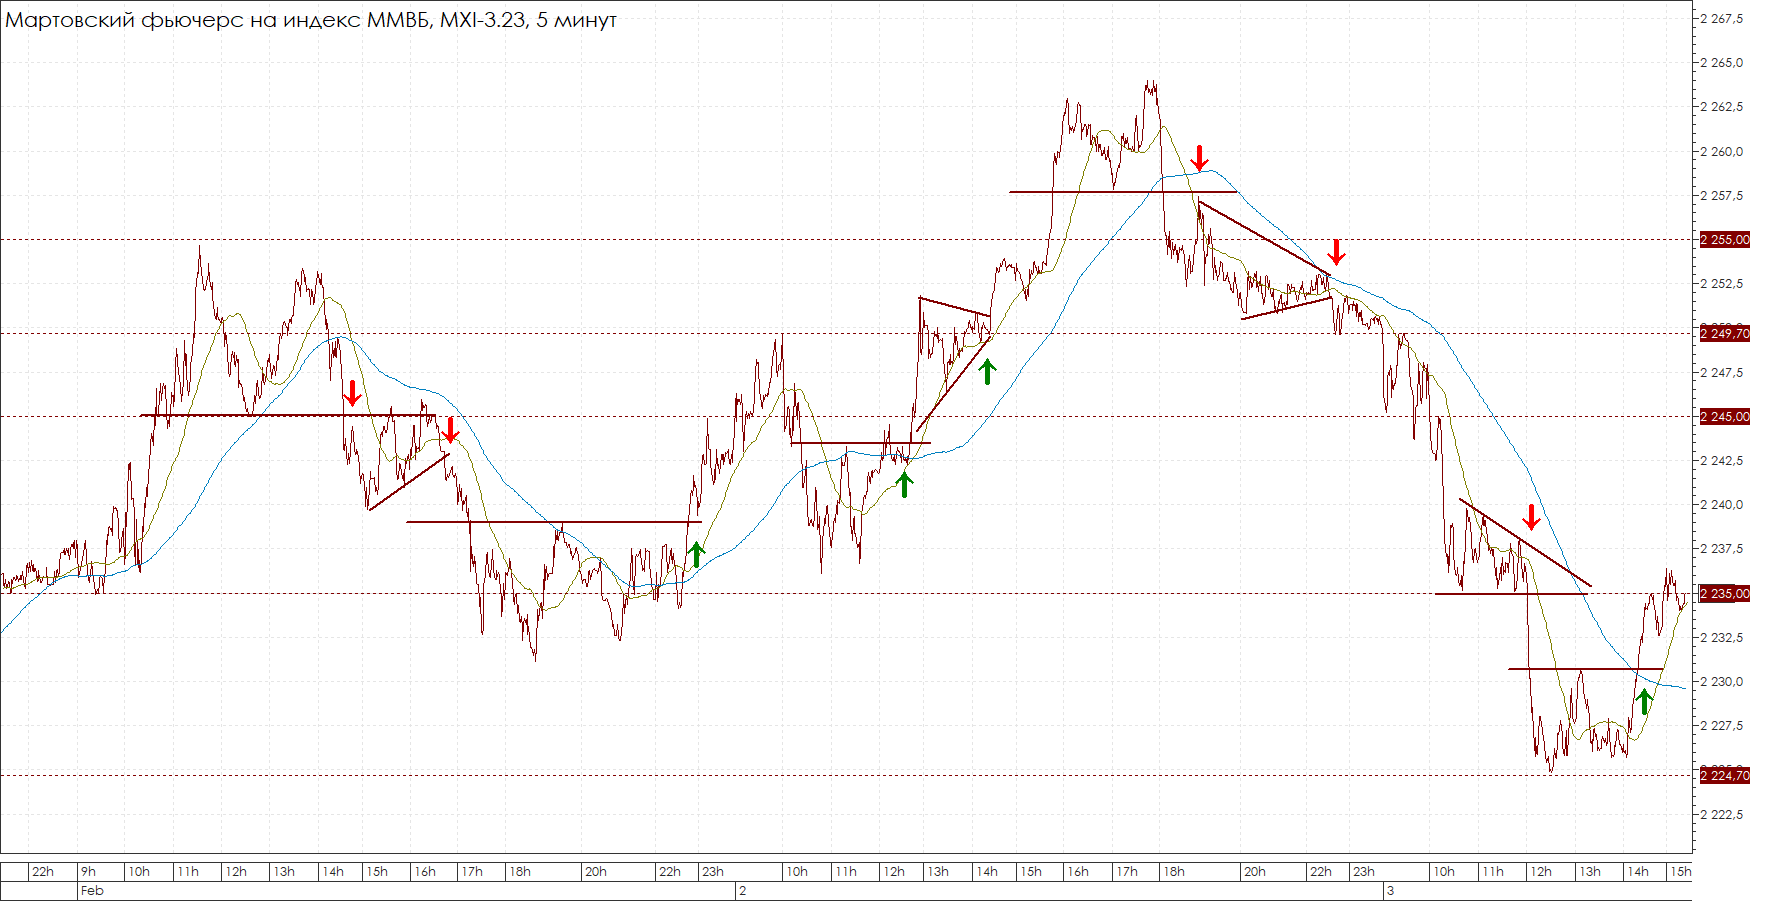
Task: Click the 2 260,0 price axis label
Action: (x=1721, y=152)
